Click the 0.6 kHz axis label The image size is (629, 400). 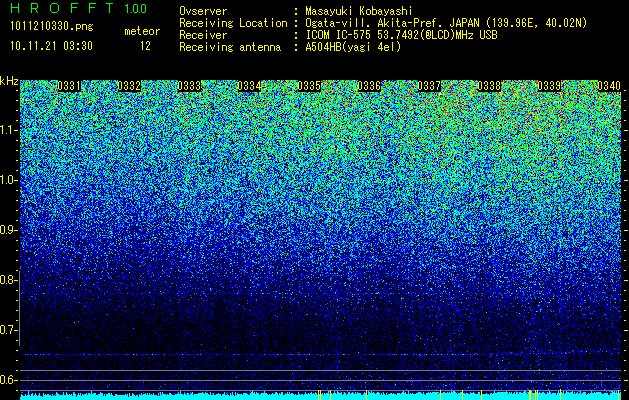tap(9, 380)
